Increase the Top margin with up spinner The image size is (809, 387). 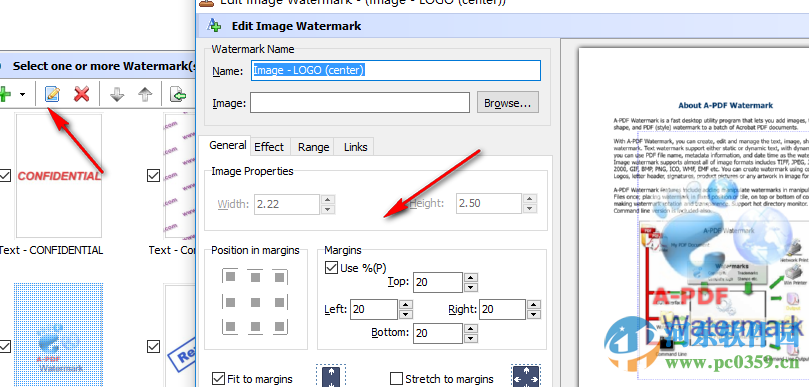471,278
